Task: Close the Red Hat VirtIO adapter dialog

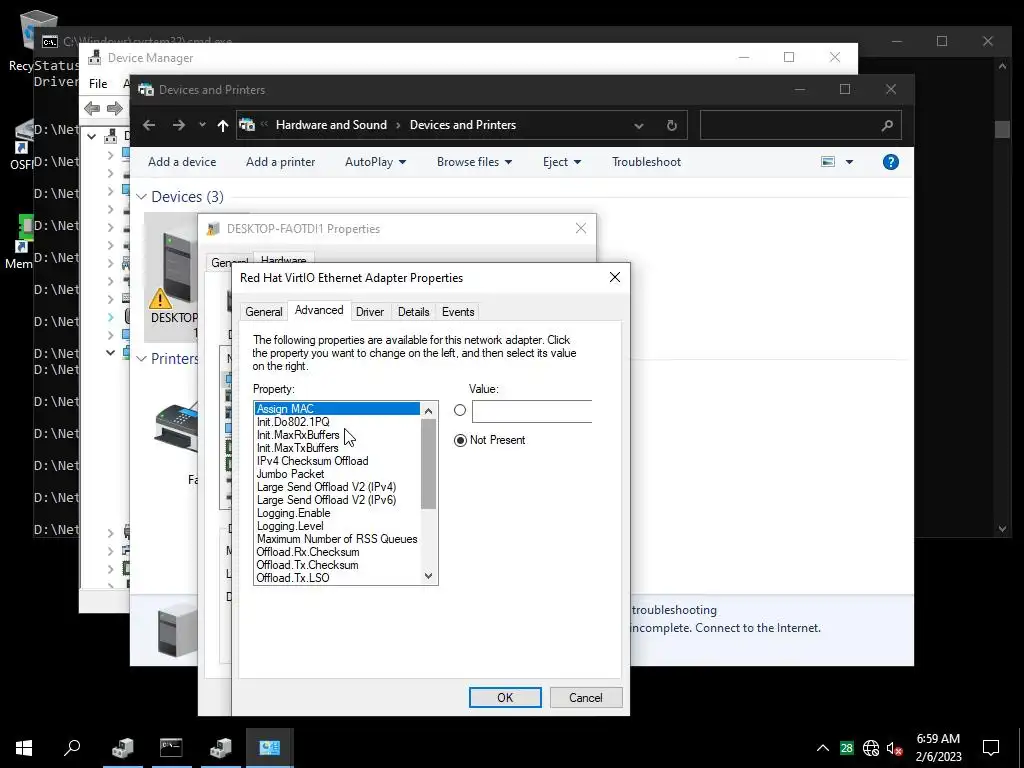Action: (615, 278)
